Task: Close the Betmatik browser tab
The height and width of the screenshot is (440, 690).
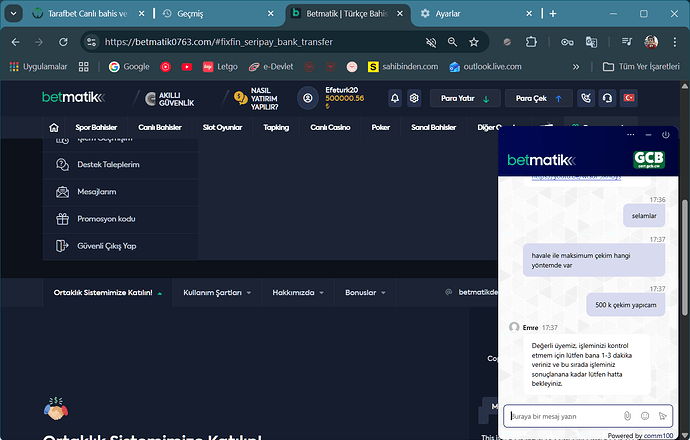Action: pyautogui.click(x=400, y=14)
